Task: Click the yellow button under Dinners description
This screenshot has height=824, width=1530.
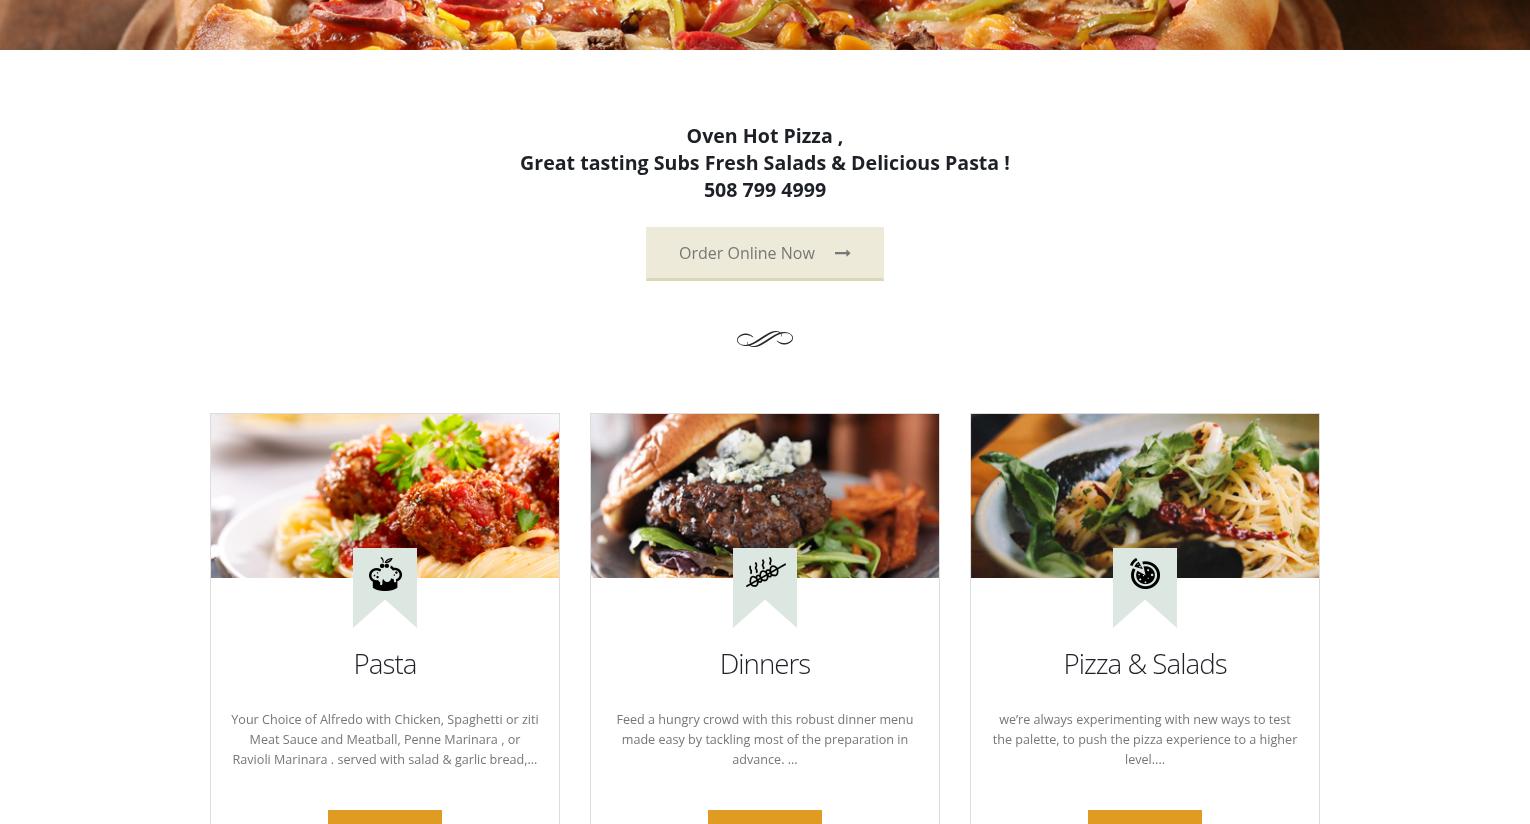Action: point(765,817)
